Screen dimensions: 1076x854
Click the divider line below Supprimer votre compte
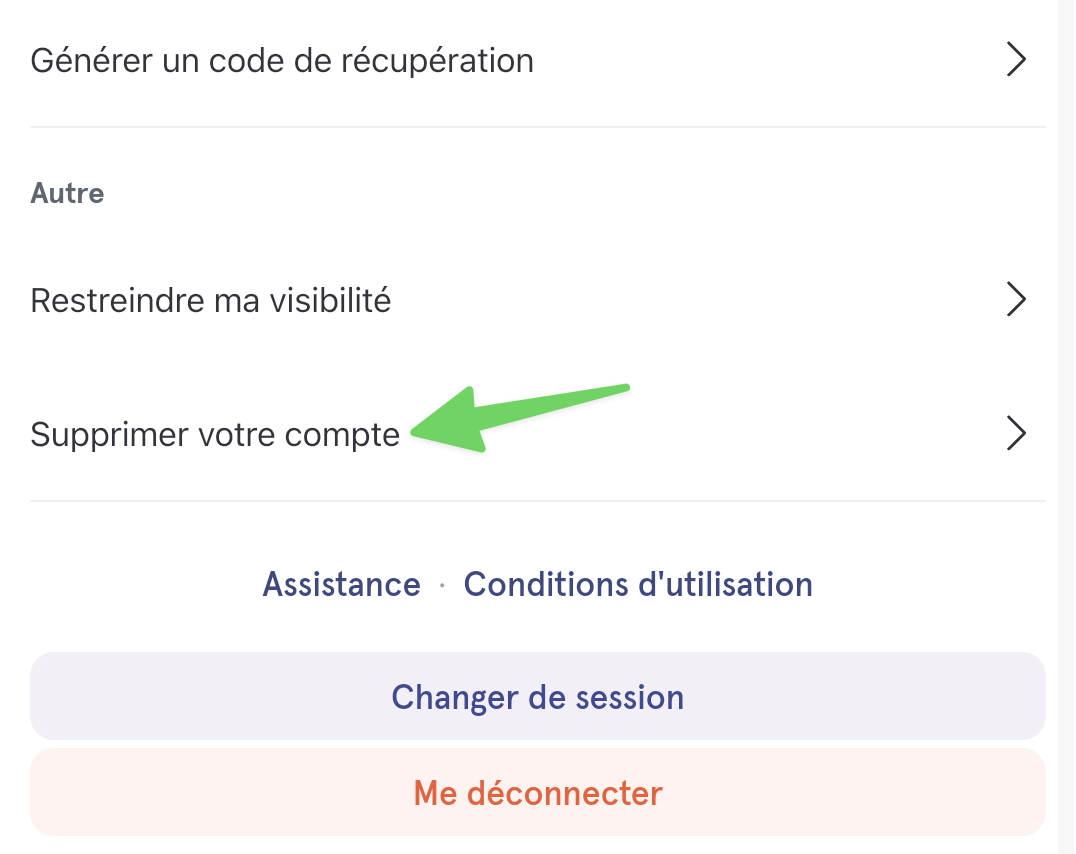click(537, 500)
